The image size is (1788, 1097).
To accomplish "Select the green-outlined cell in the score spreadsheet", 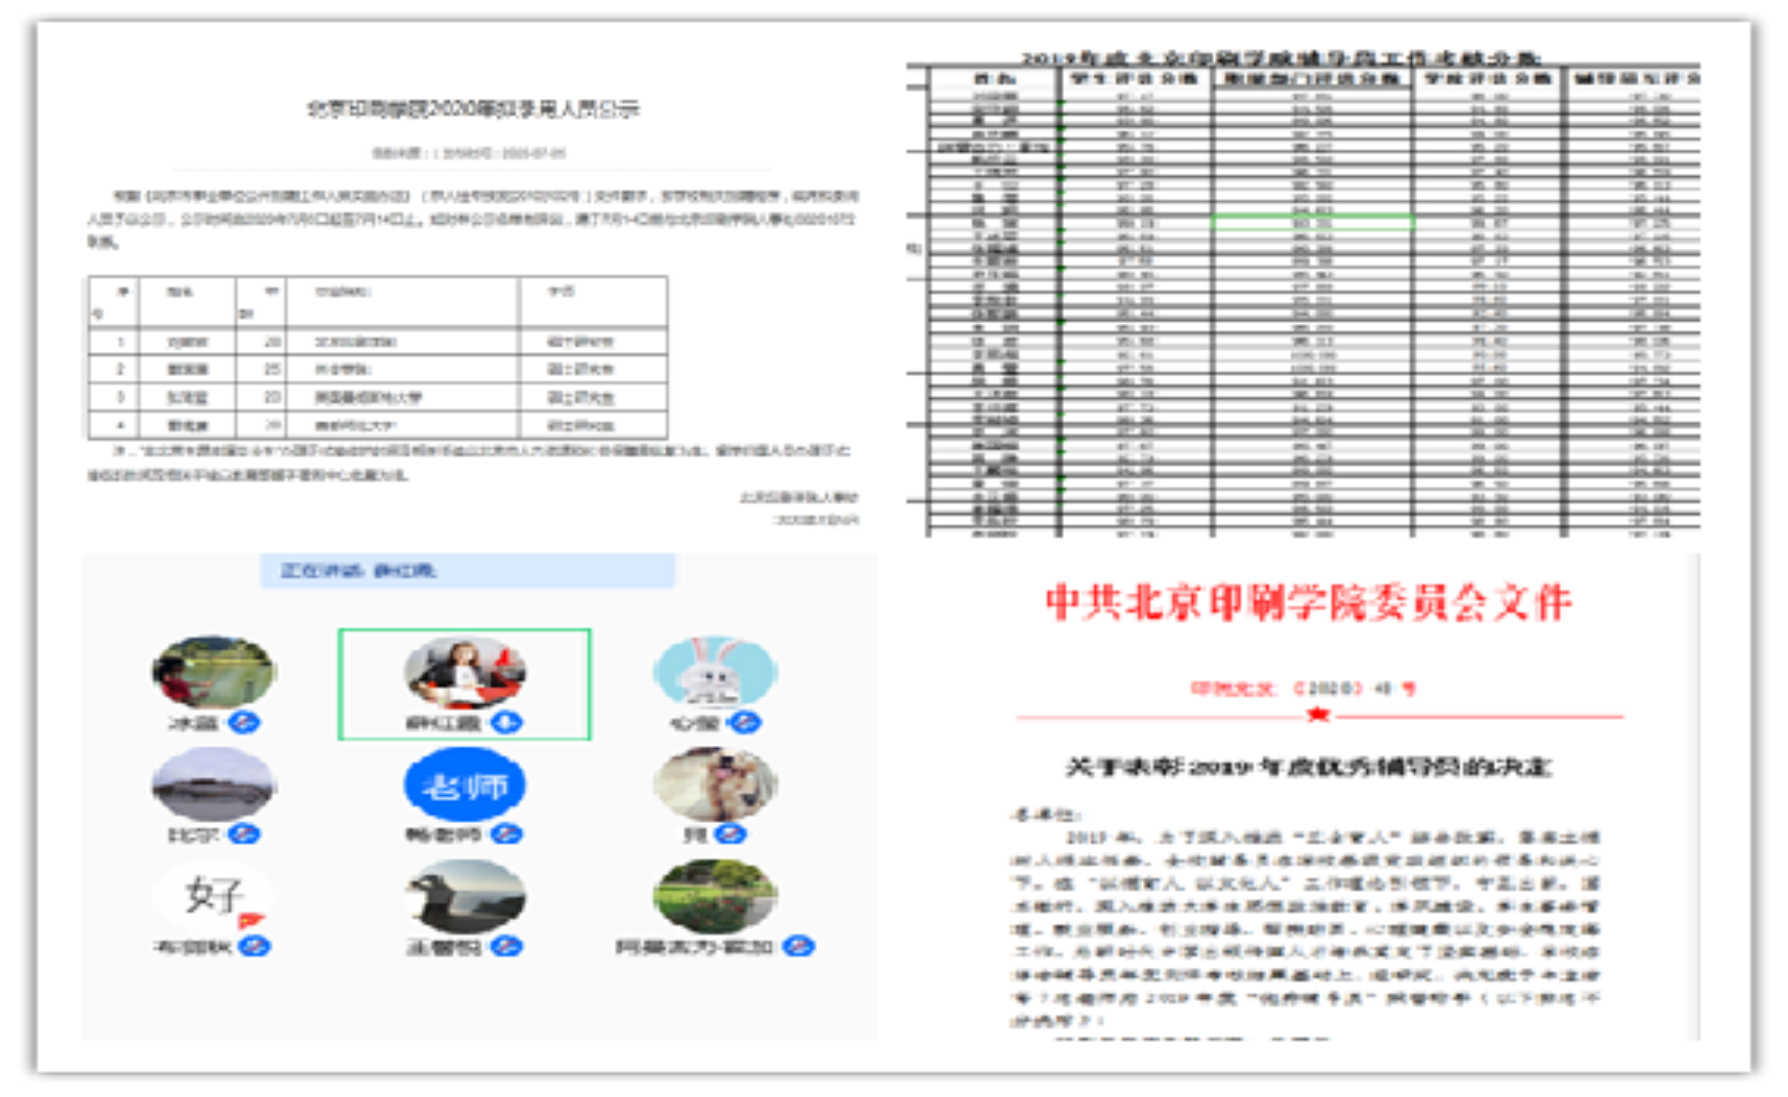I will coord(1313,221).
